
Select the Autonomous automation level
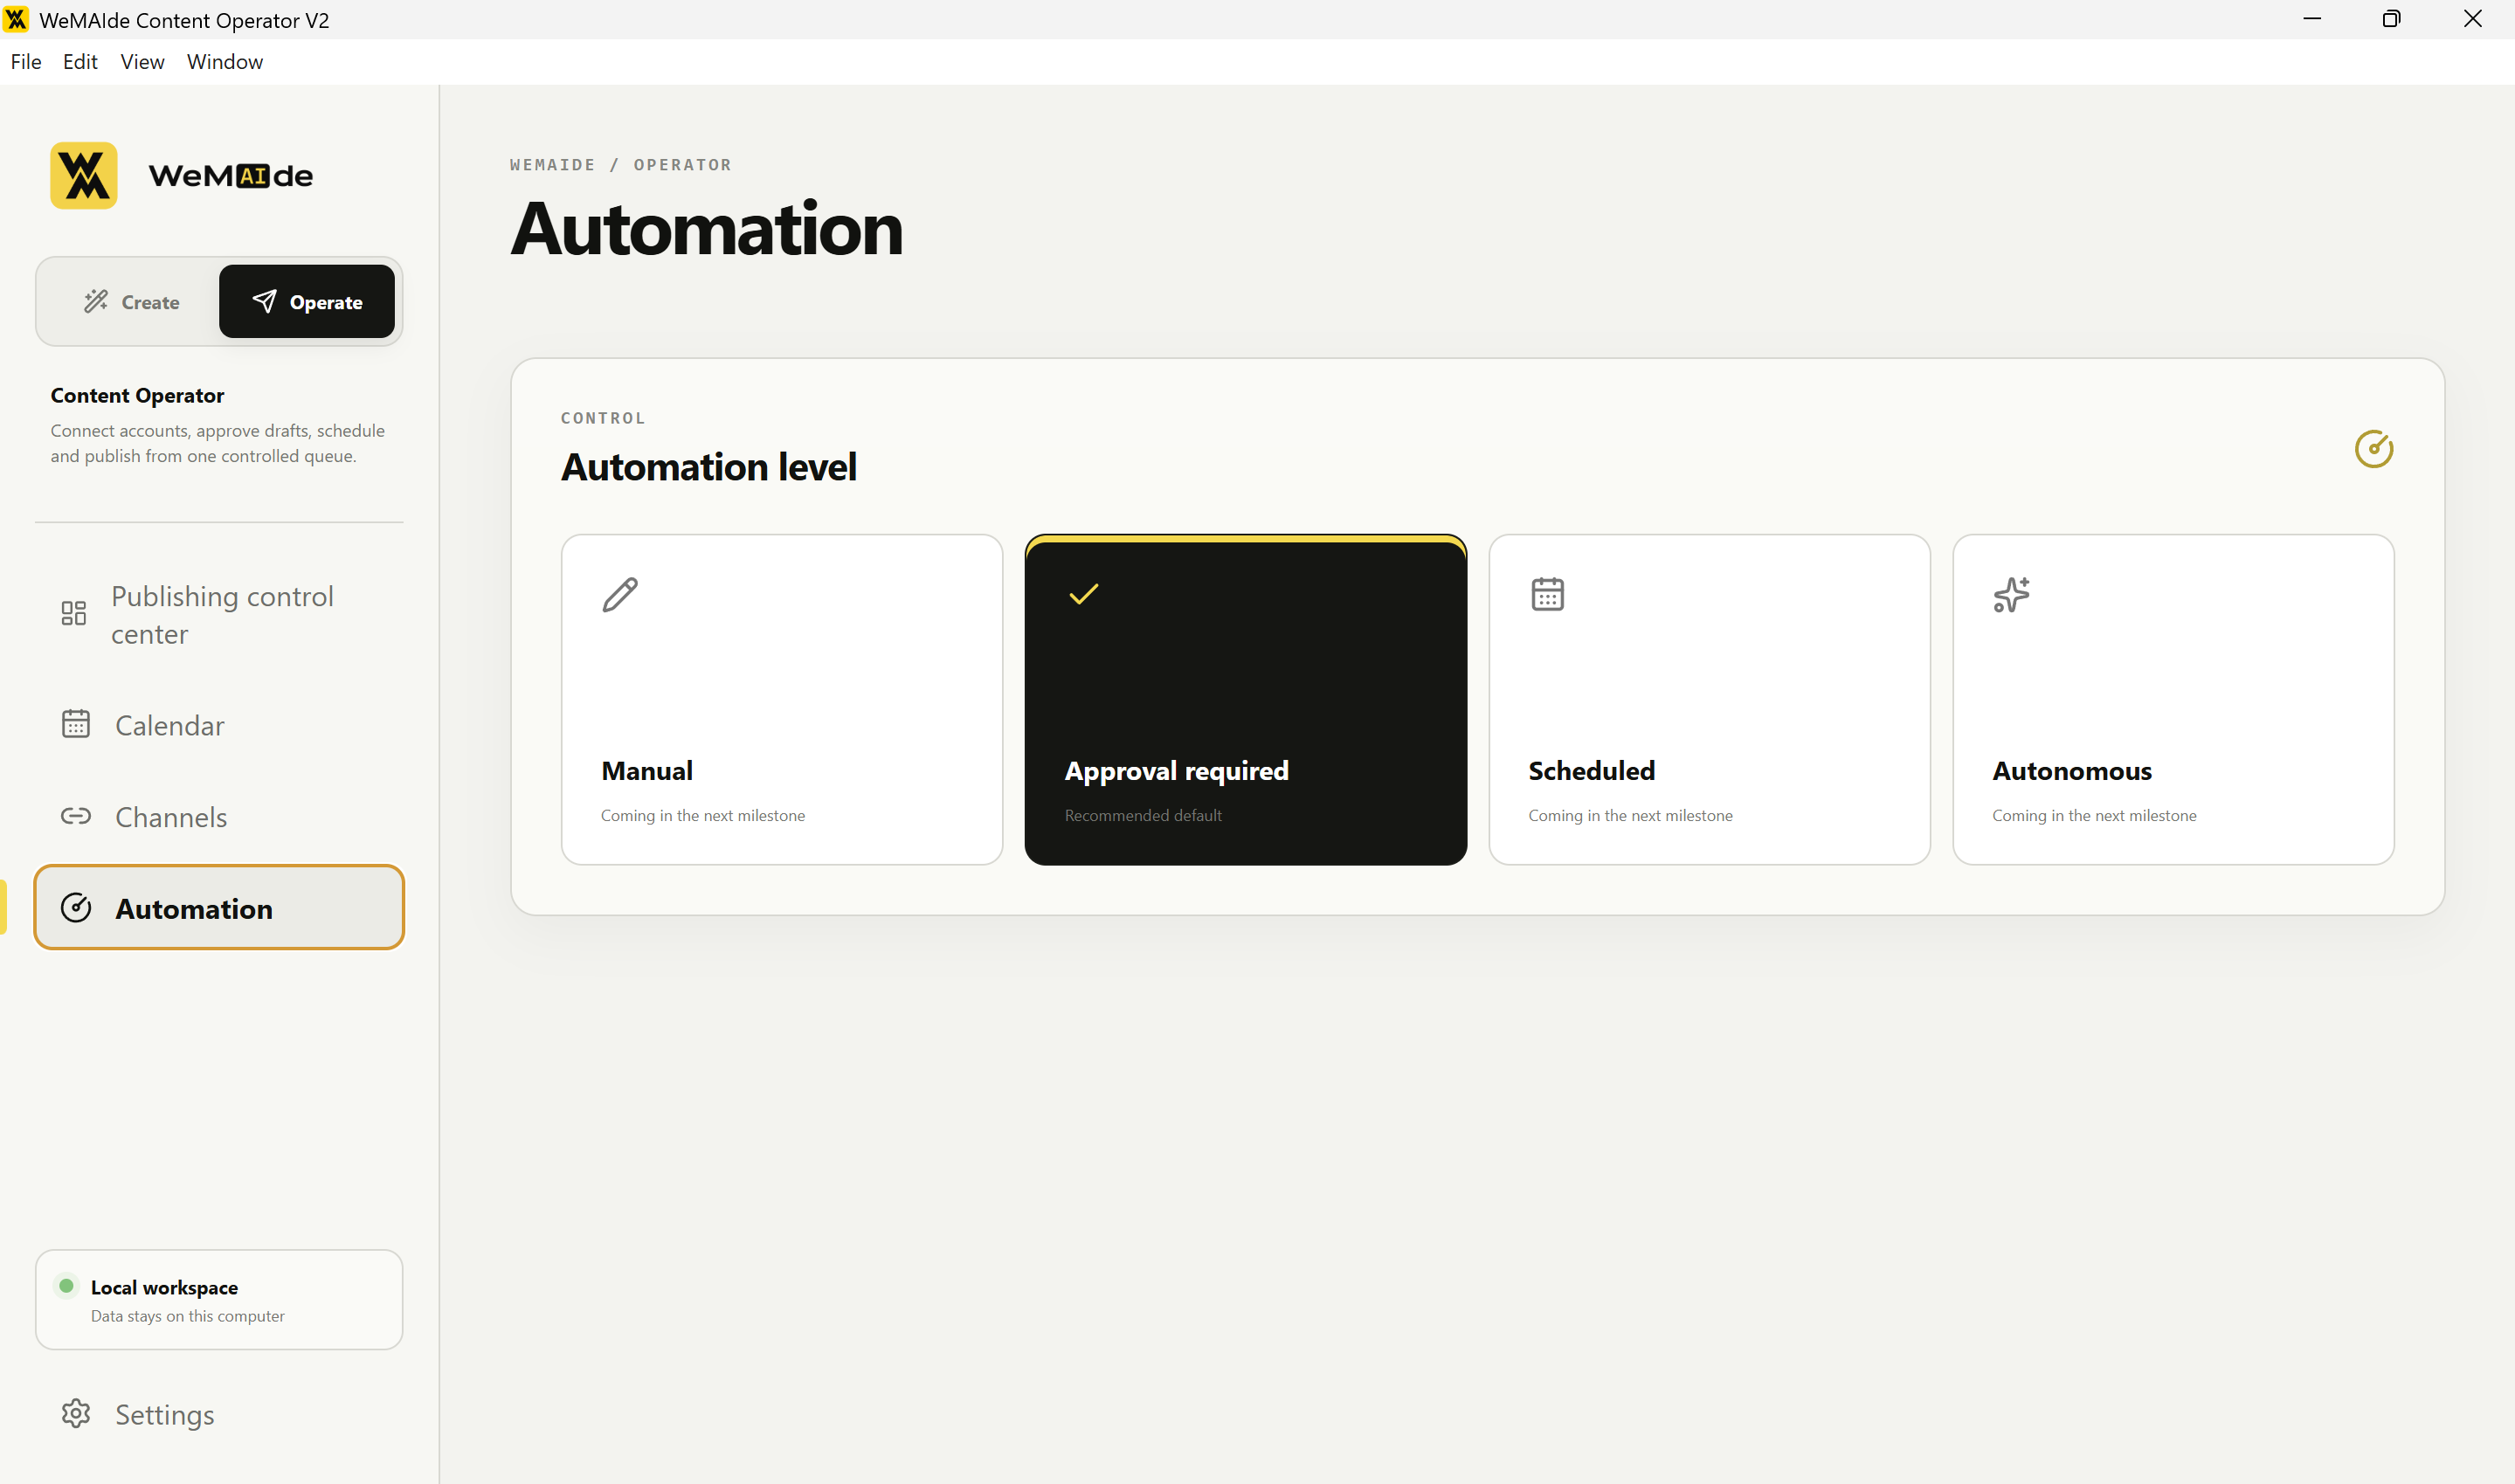[x=2173, y=699]
